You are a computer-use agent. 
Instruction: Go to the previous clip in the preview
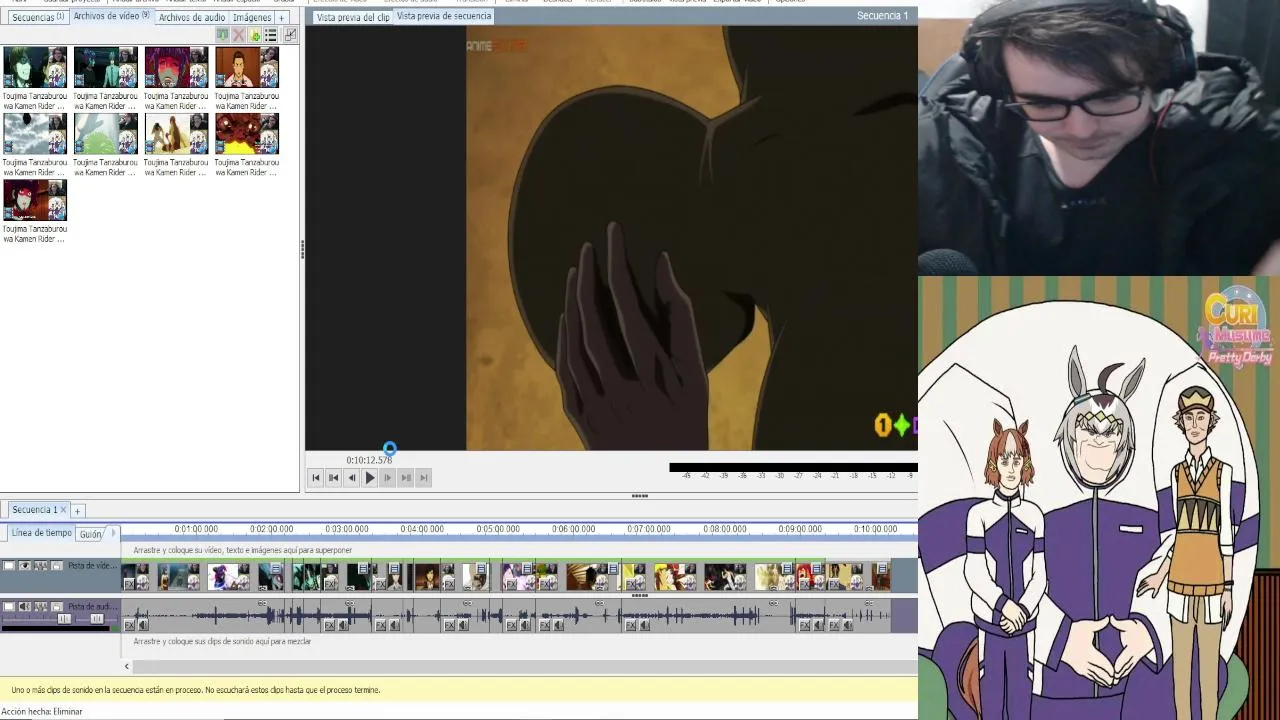333,478
